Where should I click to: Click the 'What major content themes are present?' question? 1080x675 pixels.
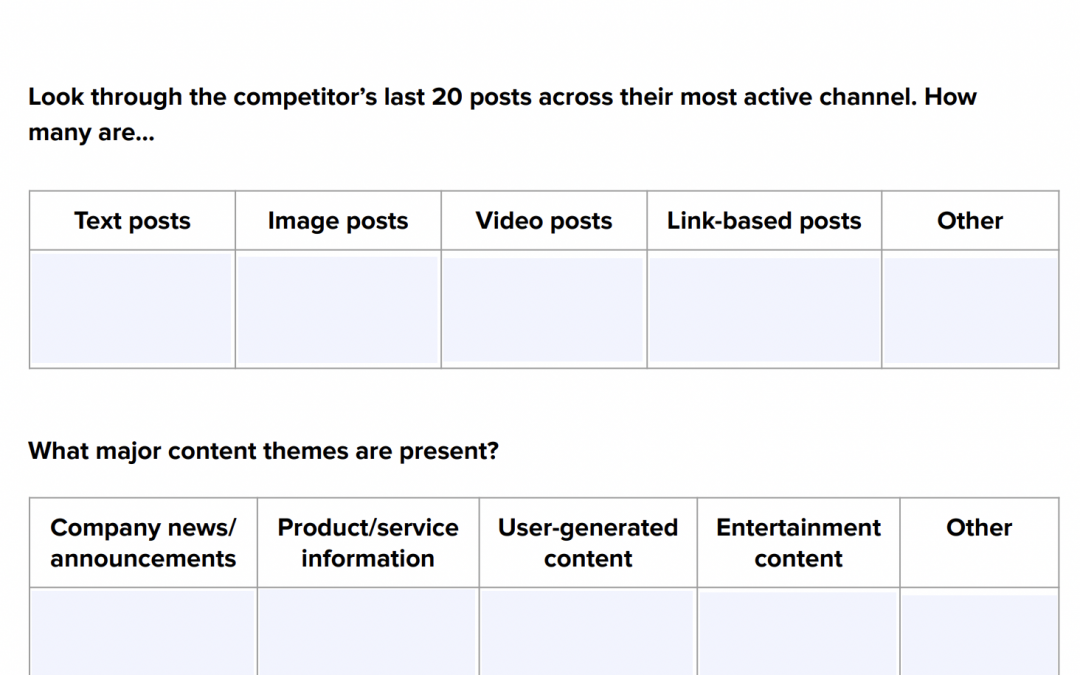[x=263, y=451]
